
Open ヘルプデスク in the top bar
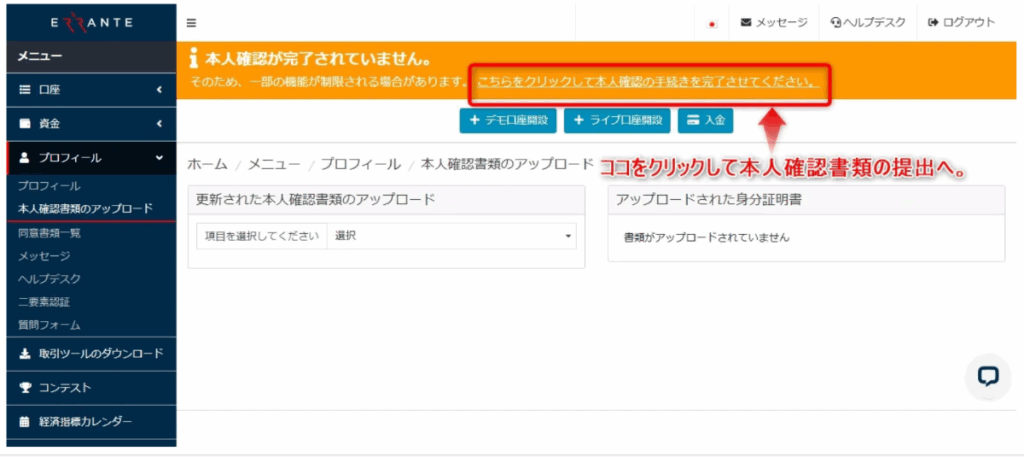[x=868, y=22]
